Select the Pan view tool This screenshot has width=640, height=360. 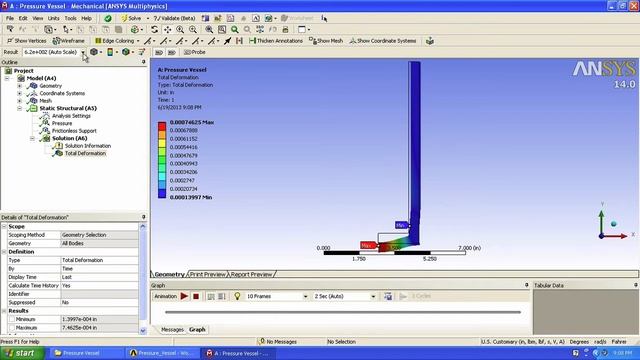(167, 29)
